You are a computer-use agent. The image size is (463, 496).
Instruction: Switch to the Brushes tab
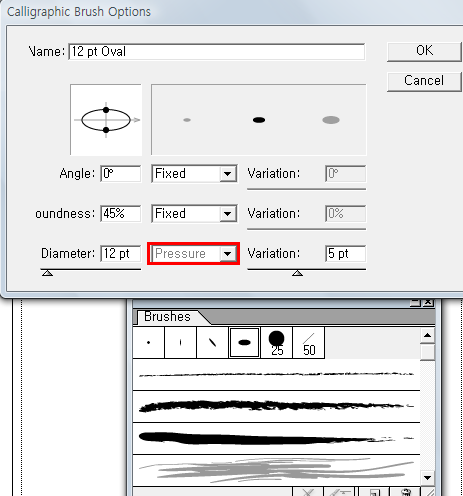tap(167, 317)
